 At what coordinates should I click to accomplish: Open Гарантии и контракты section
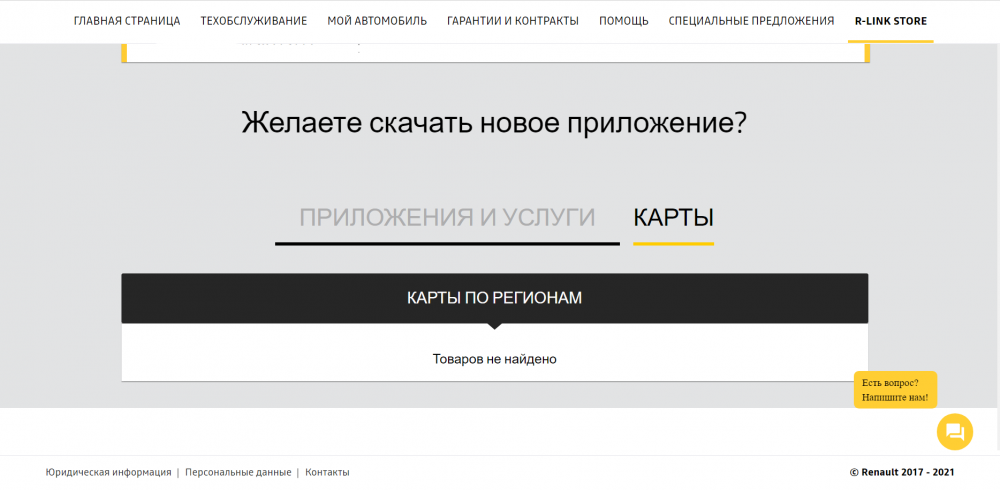[513, 21]
